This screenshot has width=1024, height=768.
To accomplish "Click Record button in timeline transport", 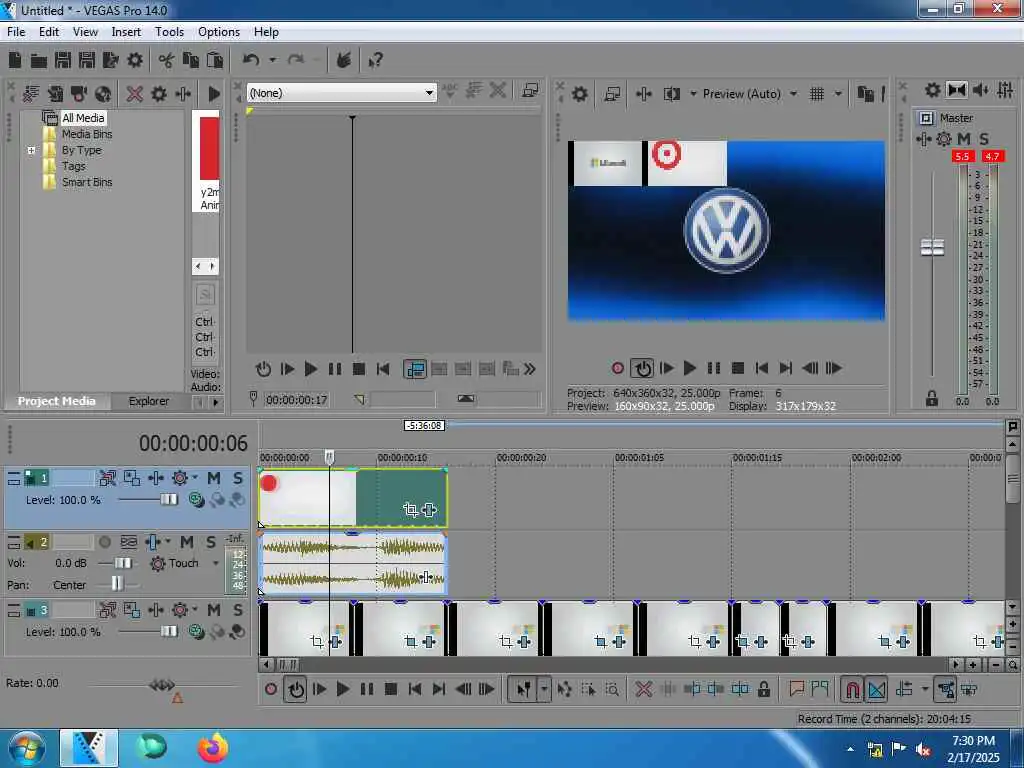I will (x=271, y=689).
